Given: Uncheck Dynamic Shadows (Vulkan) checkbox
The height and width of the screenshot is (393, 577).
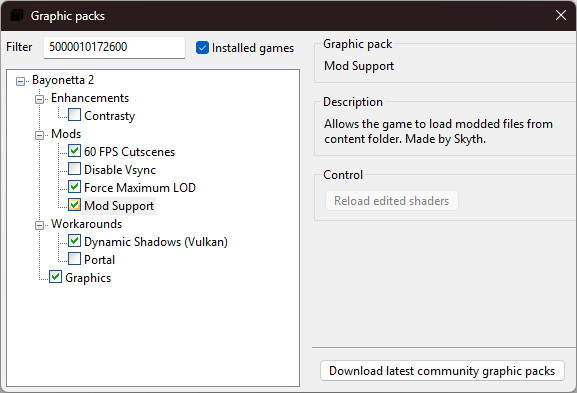Looking at the screenshot, I should (74, 241).
